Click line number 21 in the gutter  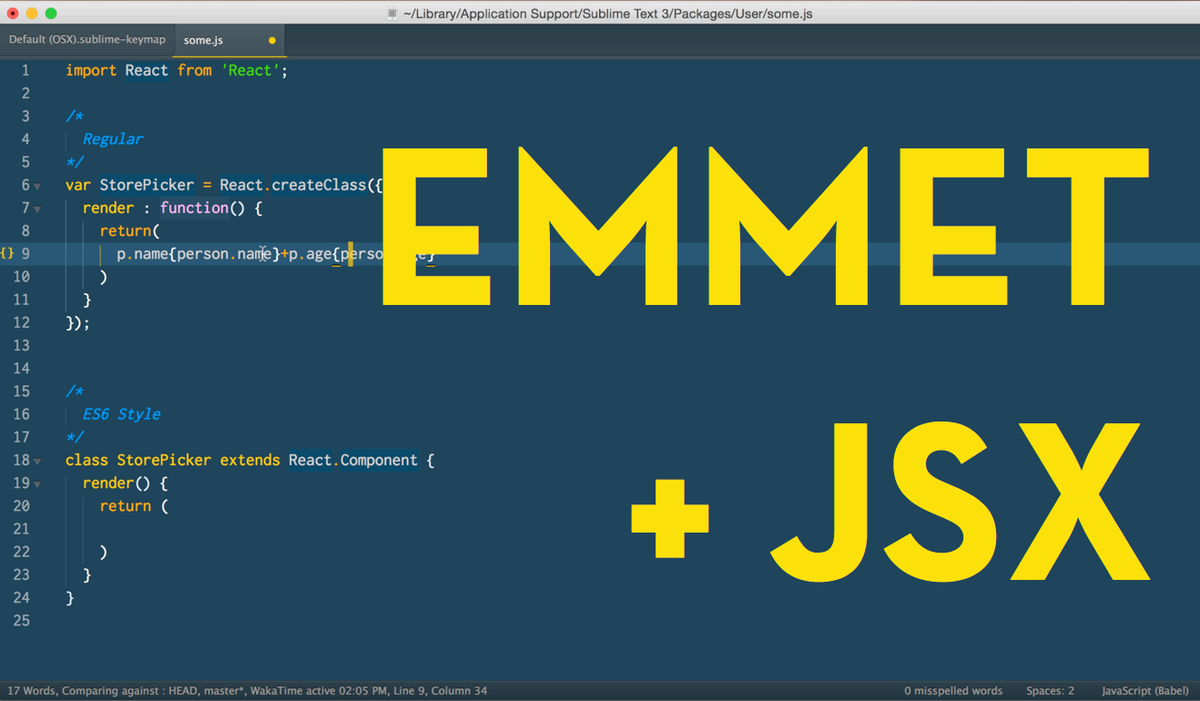21,528
